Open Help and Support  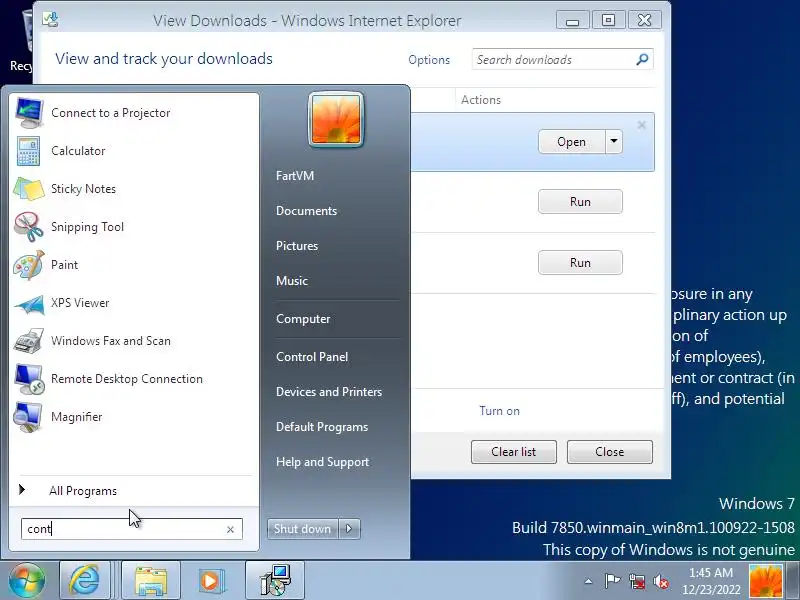pyautogui.click(x=322, y=462)
